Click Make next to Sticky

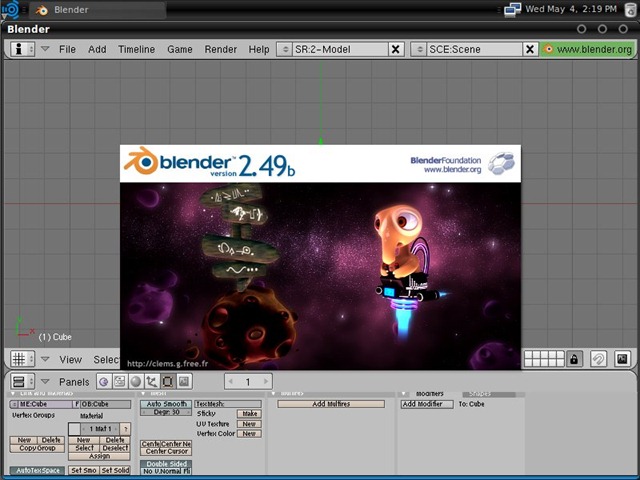[x=249, y=413]
